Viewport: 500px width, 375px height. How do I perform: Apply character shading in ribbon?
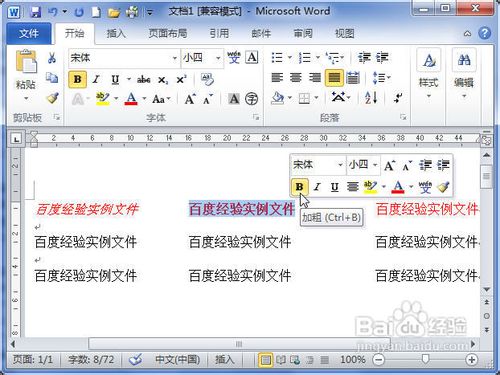(x=234, y=99)
